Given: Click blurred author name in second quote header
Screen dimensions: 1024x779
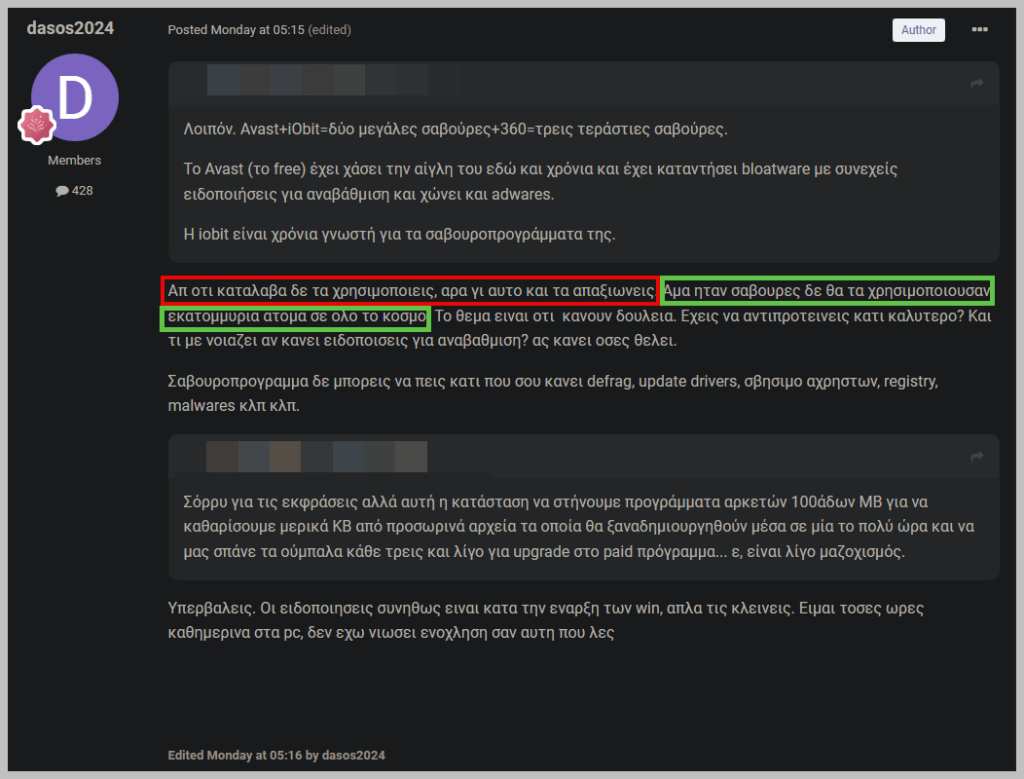Looking at the screenshot, I should point(317,456).
